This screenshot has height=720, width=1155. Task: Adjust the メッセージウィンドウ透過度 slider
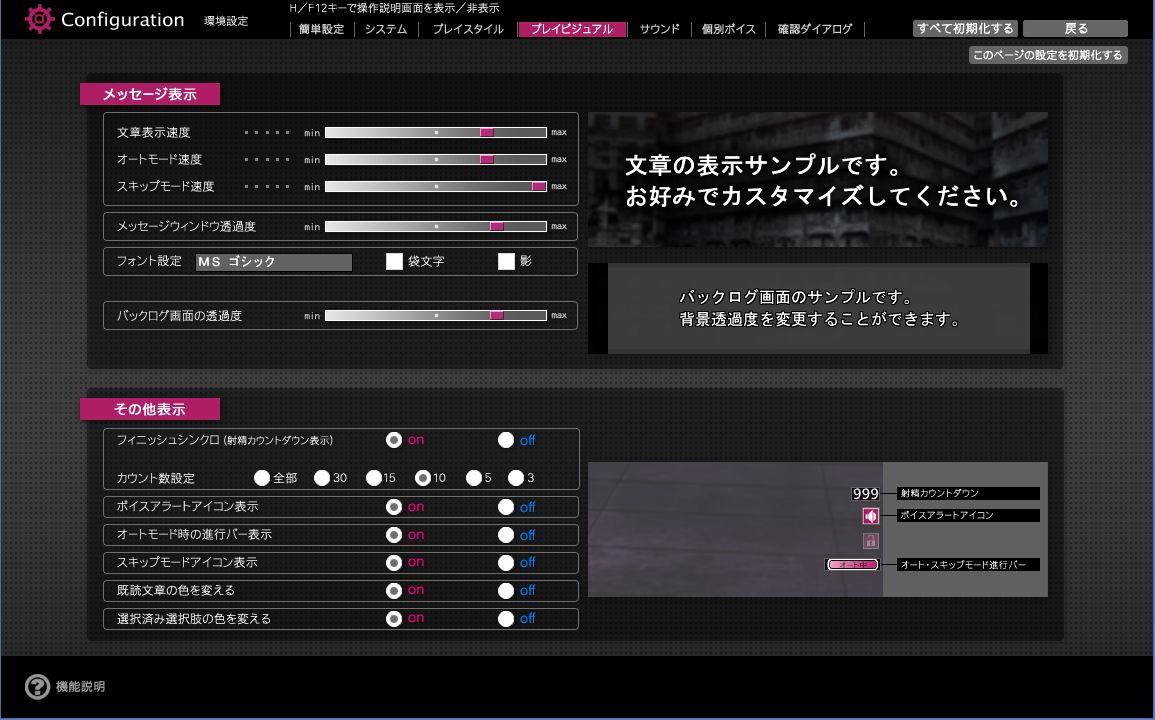[435, 226]
